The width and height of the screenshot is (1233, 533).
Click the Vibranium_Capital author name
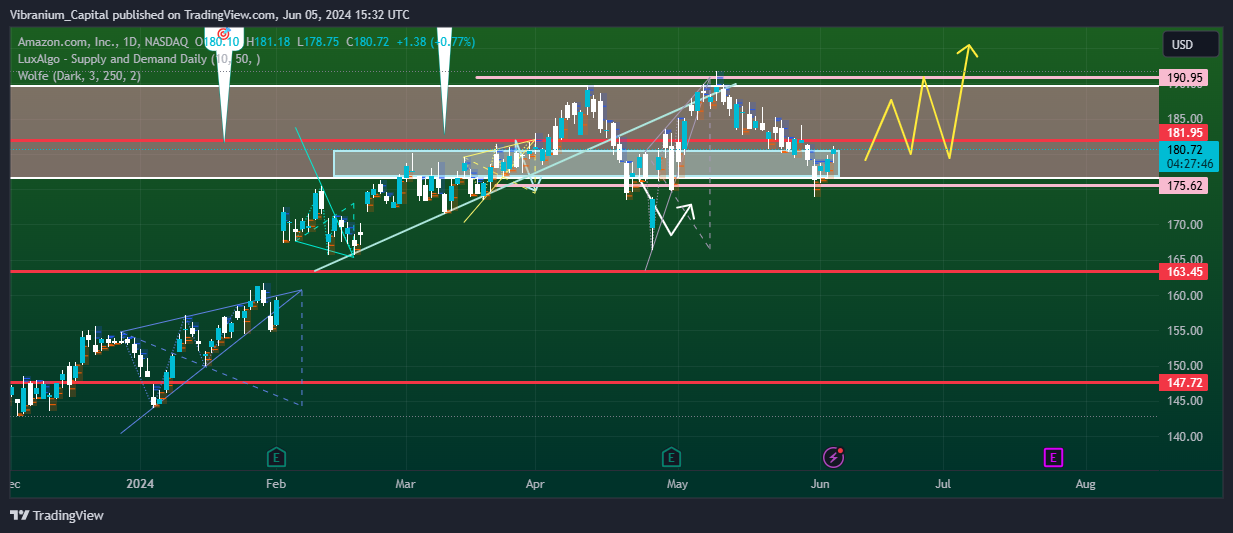pyautogui.click(x=62, y=14)
